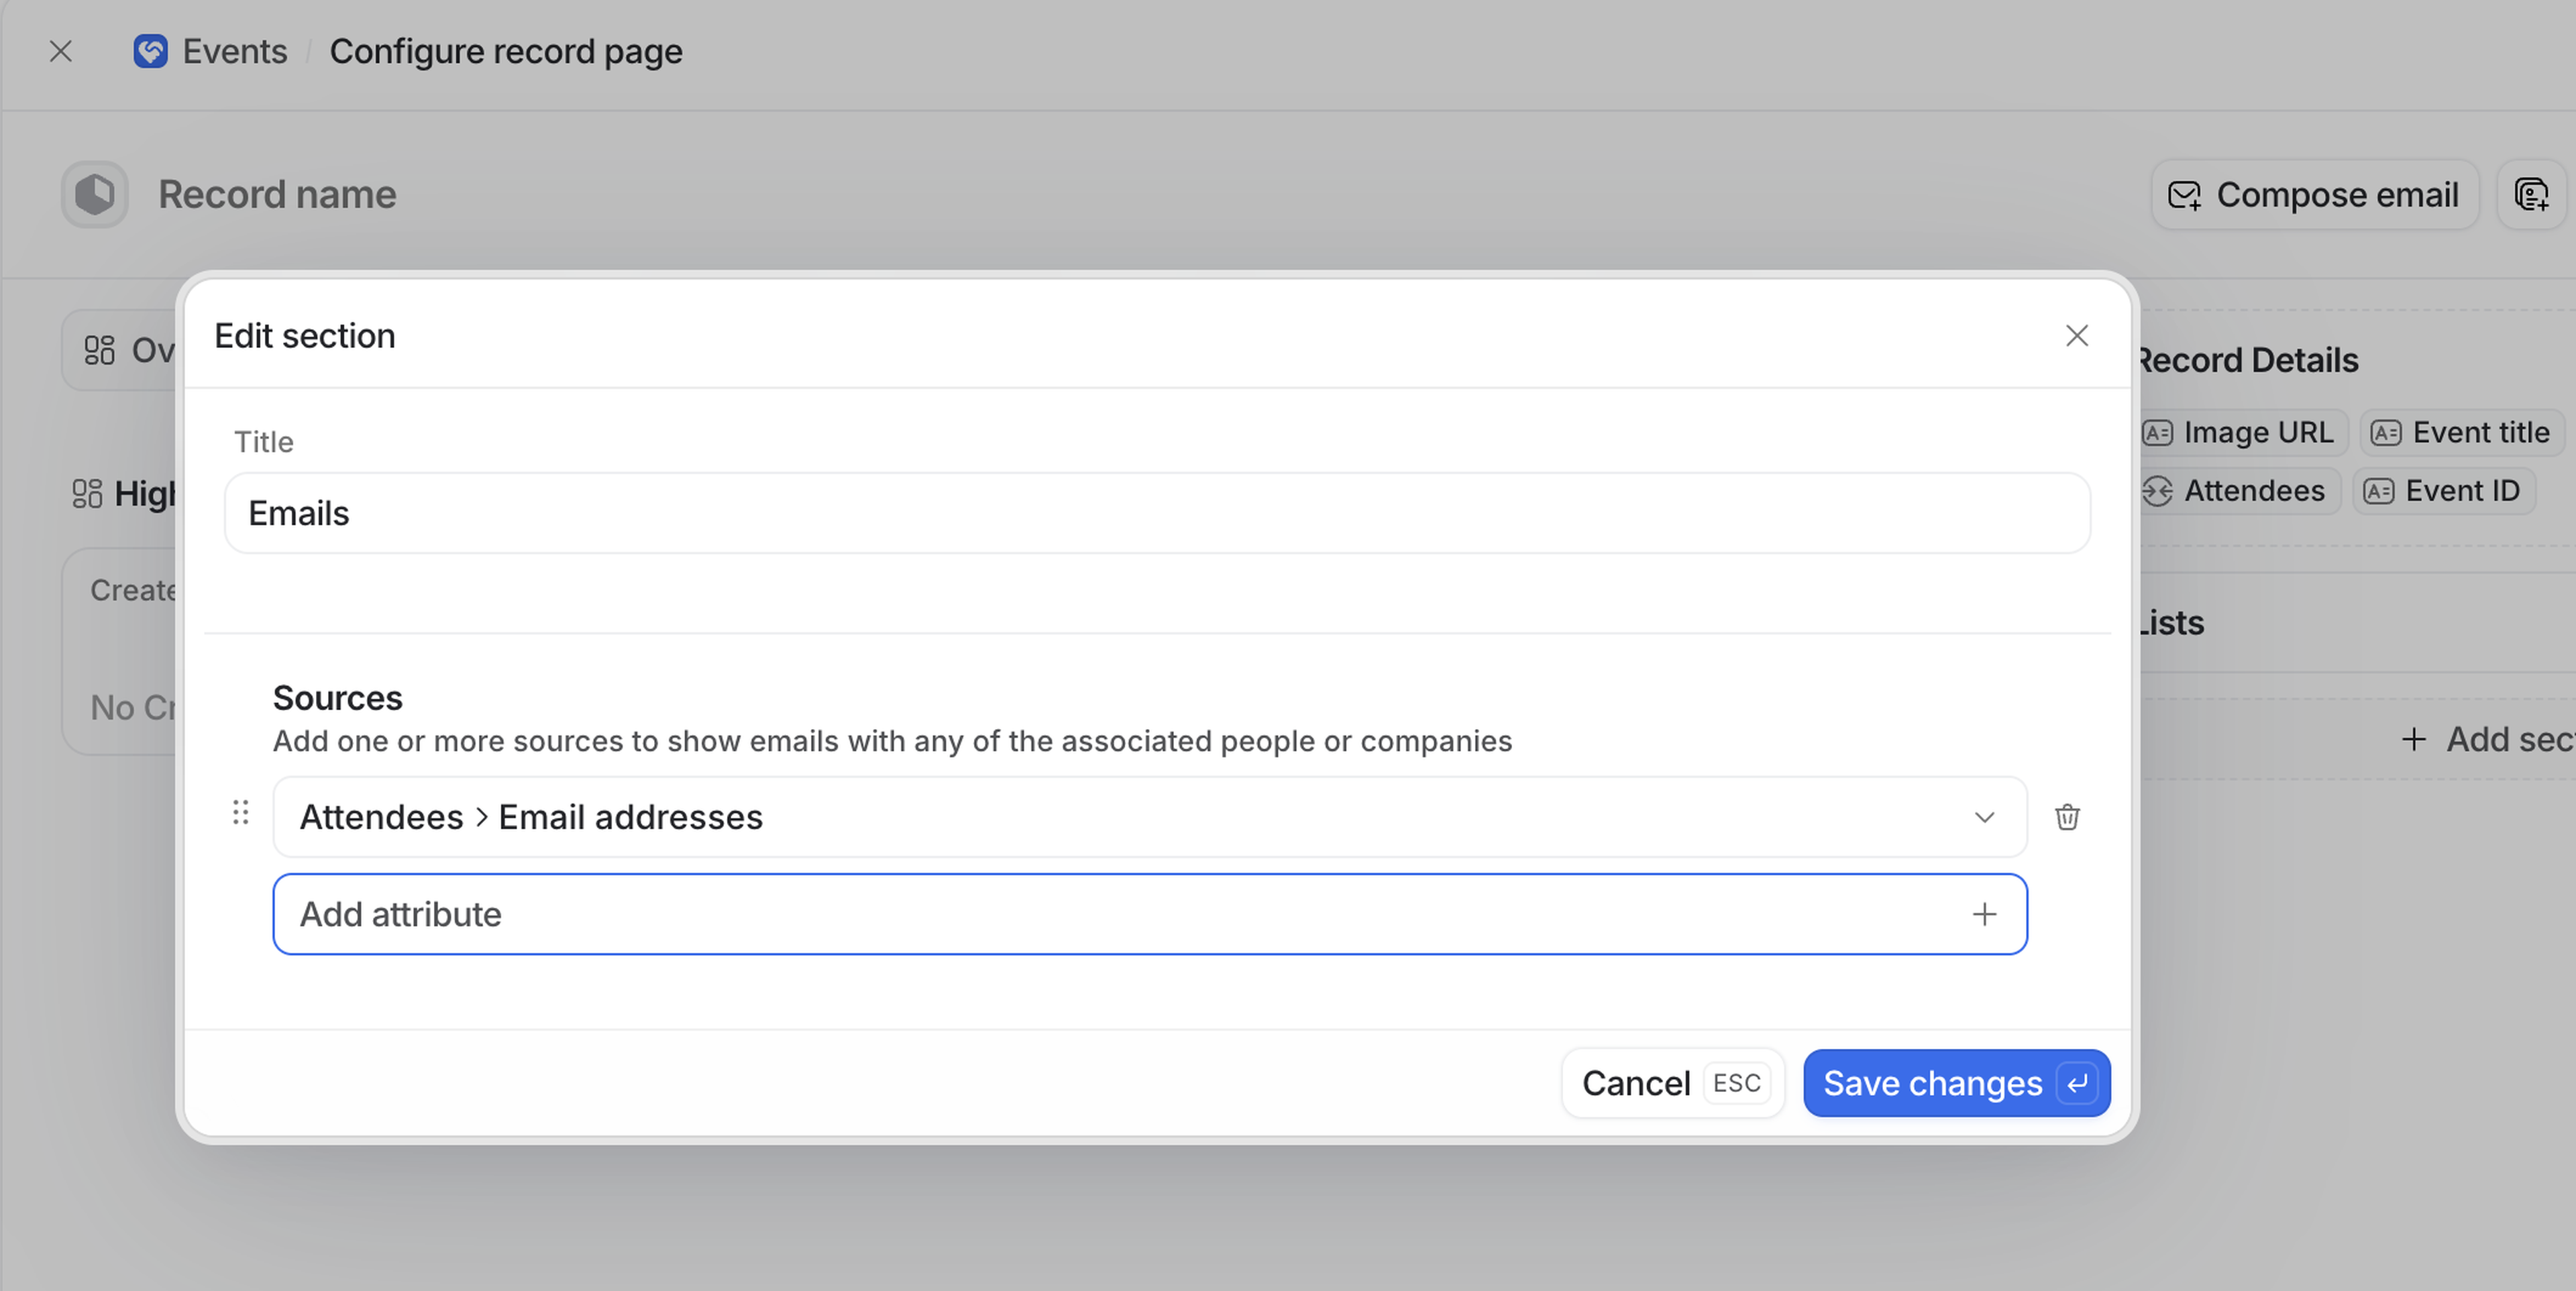Viewport: 2576px width, 1291px height.
Task: Expand the Attendees Email addresses source dropdown
Action: click(1986, 817)
